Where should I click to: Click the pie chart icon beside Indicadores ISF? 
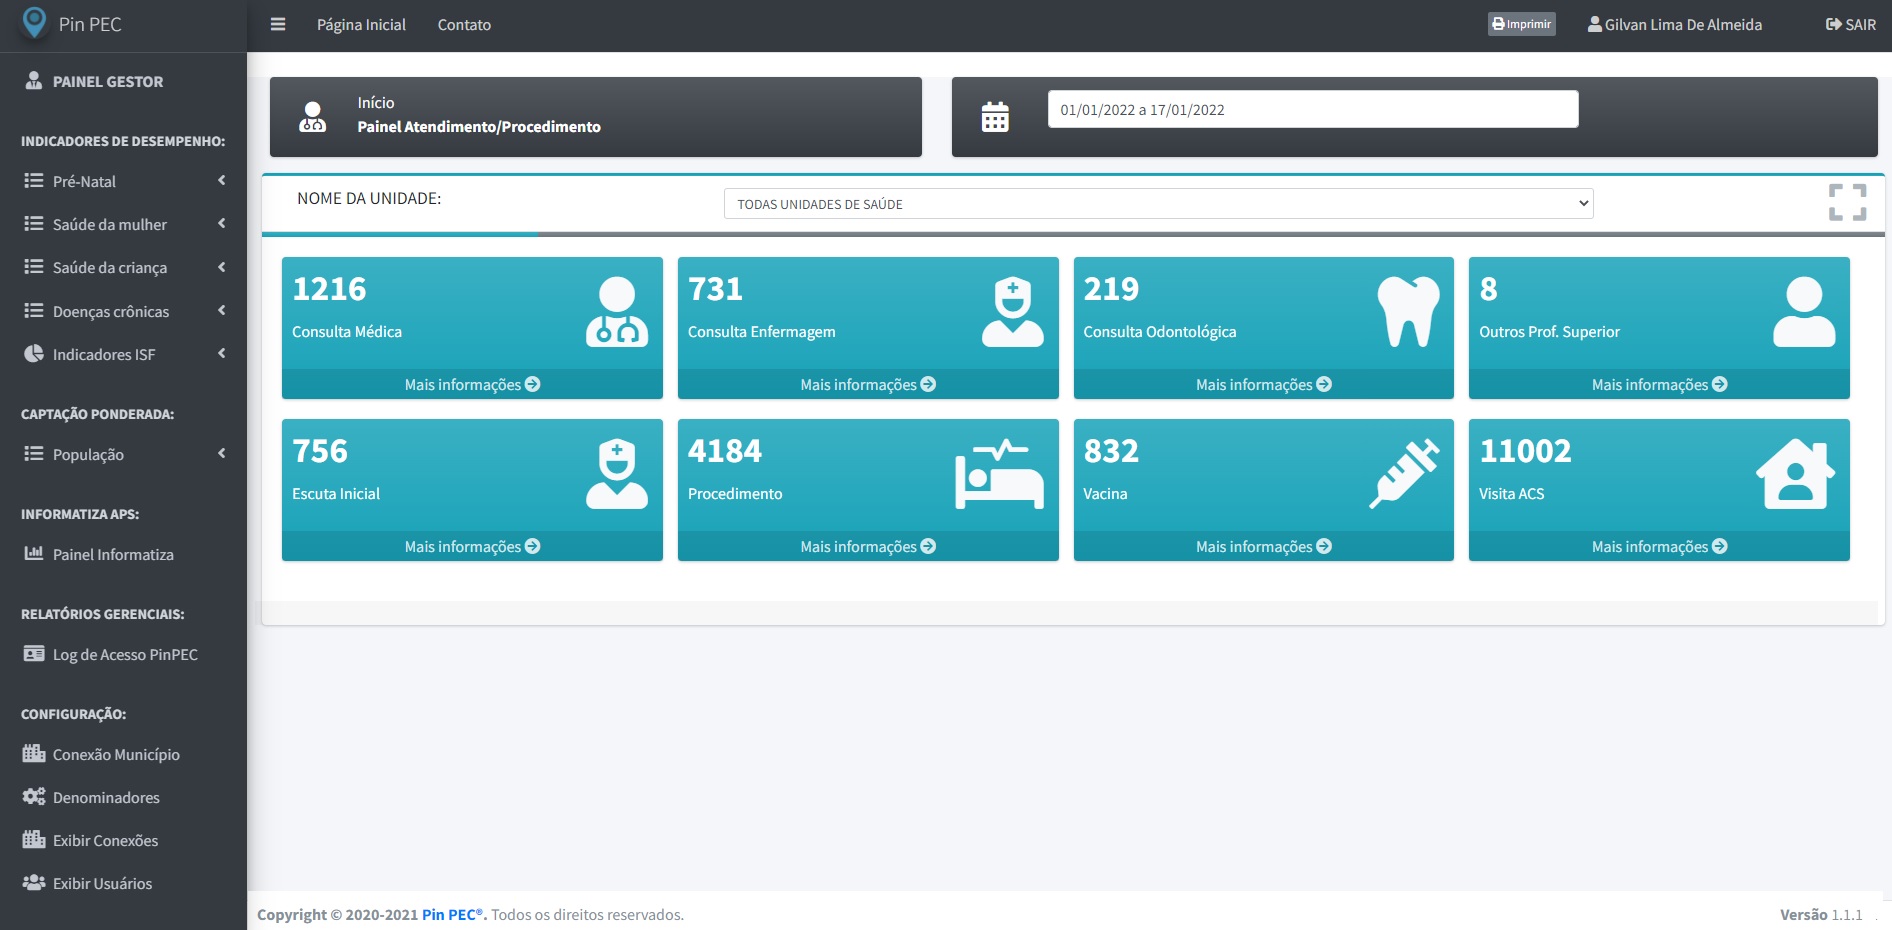click(34, 354)
